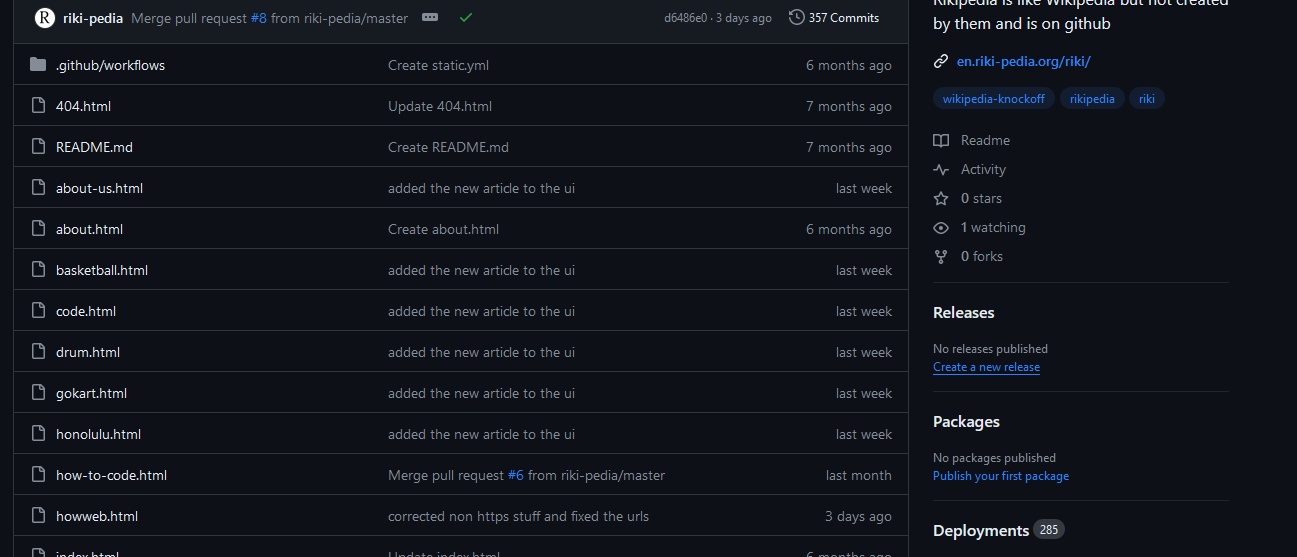The width and height of the screenshot is (1297, 557).
Task: Open pull request #6 commit link
Action: tap(515, 475)
